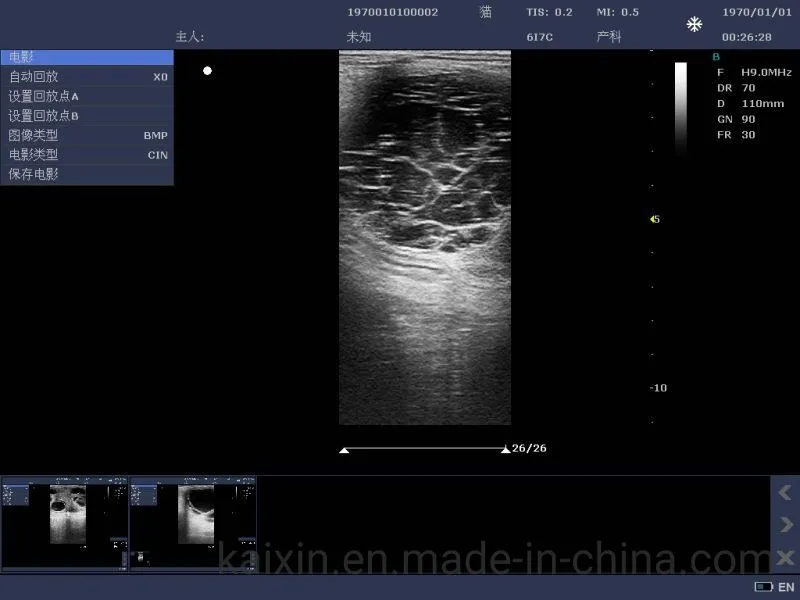Click the left cine loop start marker
The width and height of the screenshot is (800, 600).
[344, 450]
